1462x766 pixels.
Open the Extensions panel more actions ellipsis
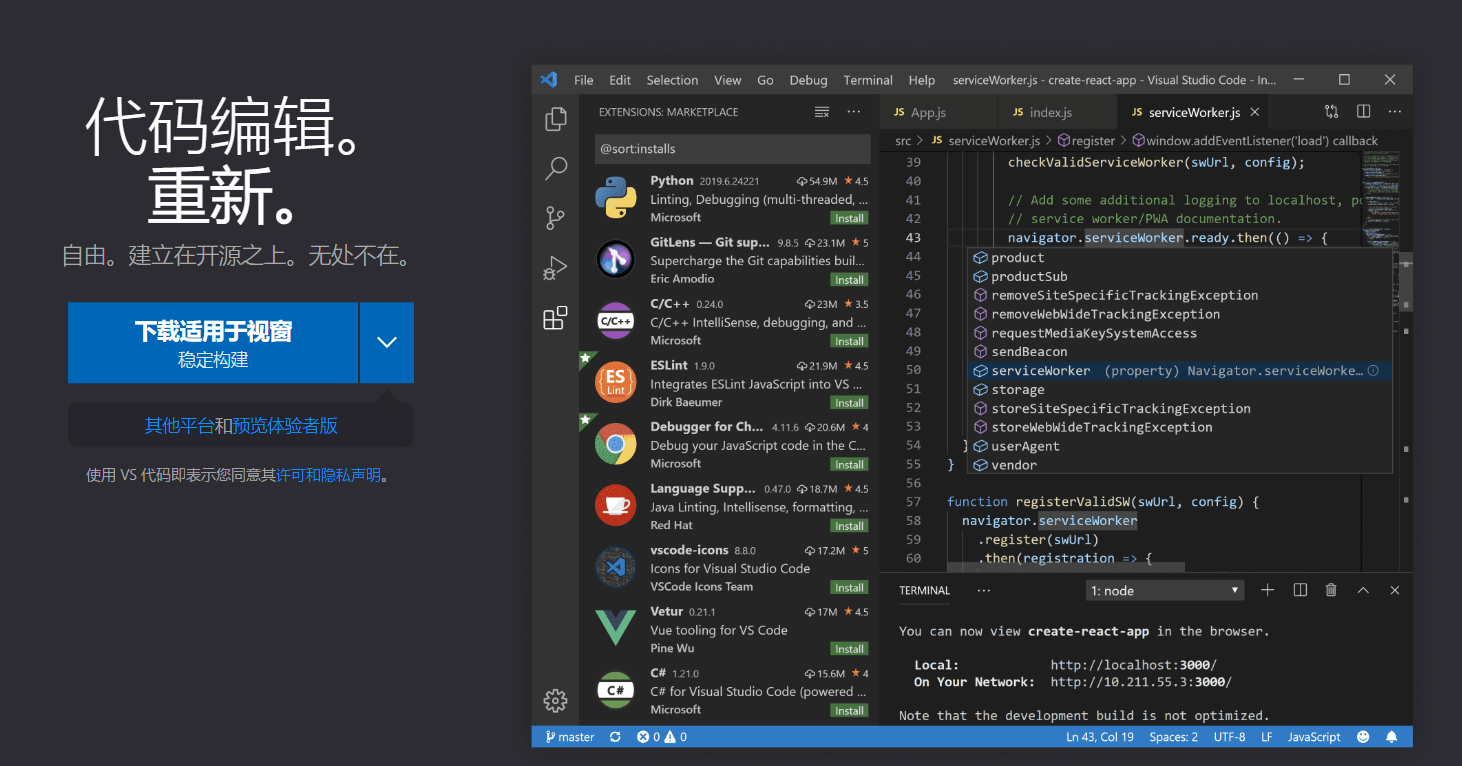(x=854, y=112)
